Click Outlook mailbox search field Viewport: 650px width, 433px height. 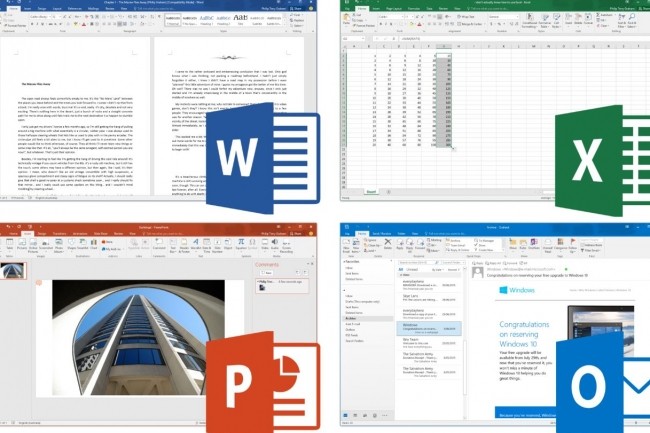click(x=418, y=262)
